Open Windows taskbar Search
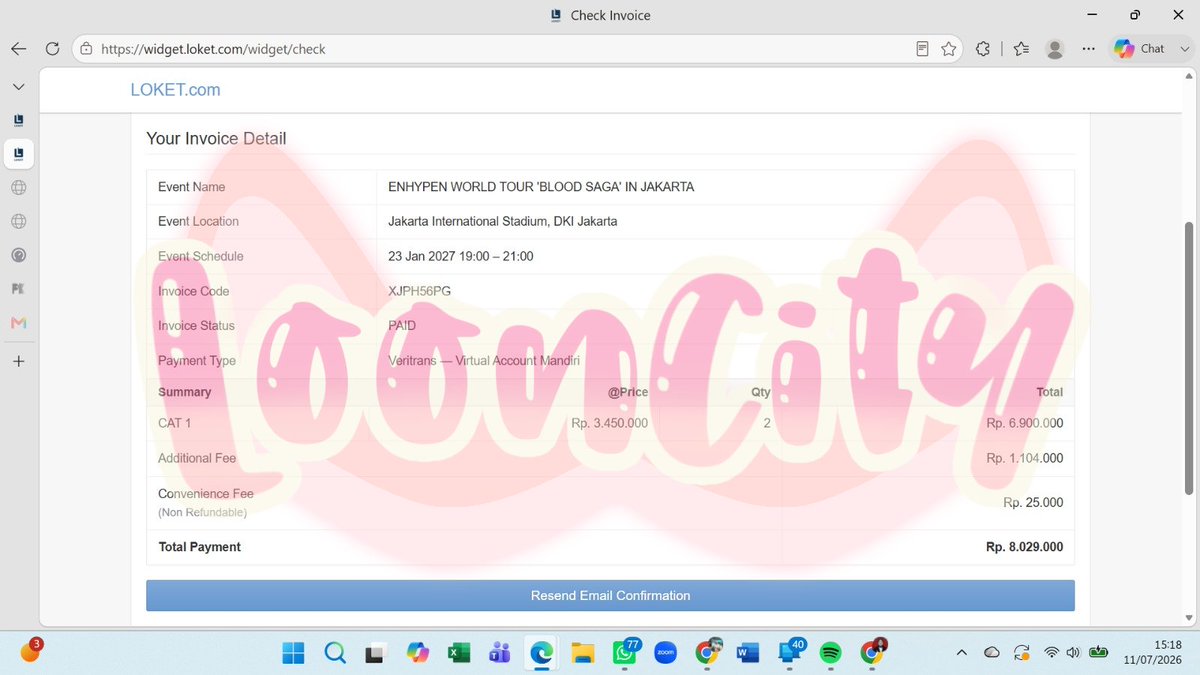The height and width of the screenshot is (675, 1200). (x=335, y=653)
